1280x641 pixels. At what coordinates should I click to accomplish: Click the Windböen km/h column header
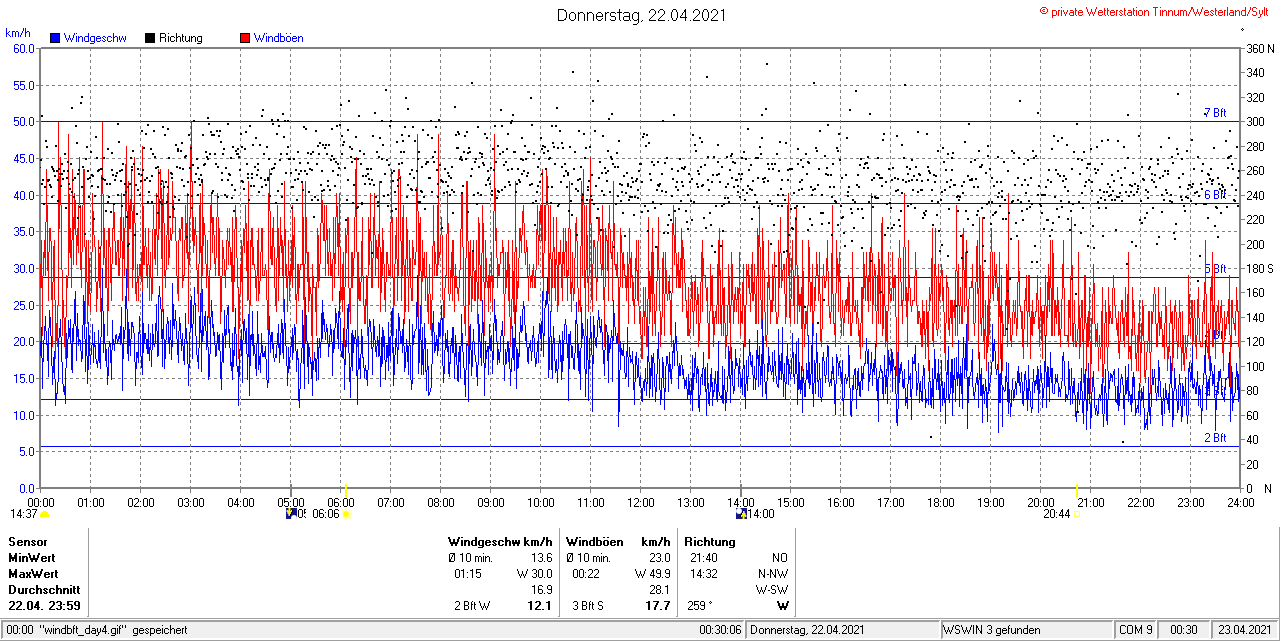click(618, 542)
